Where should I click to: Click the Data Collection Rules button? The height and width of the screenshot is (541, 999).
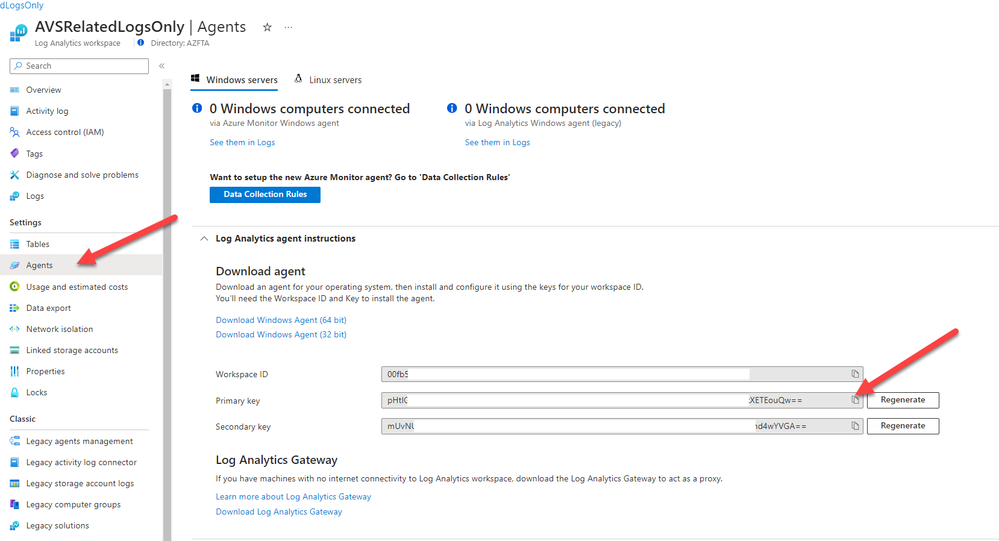coord(265,194)
